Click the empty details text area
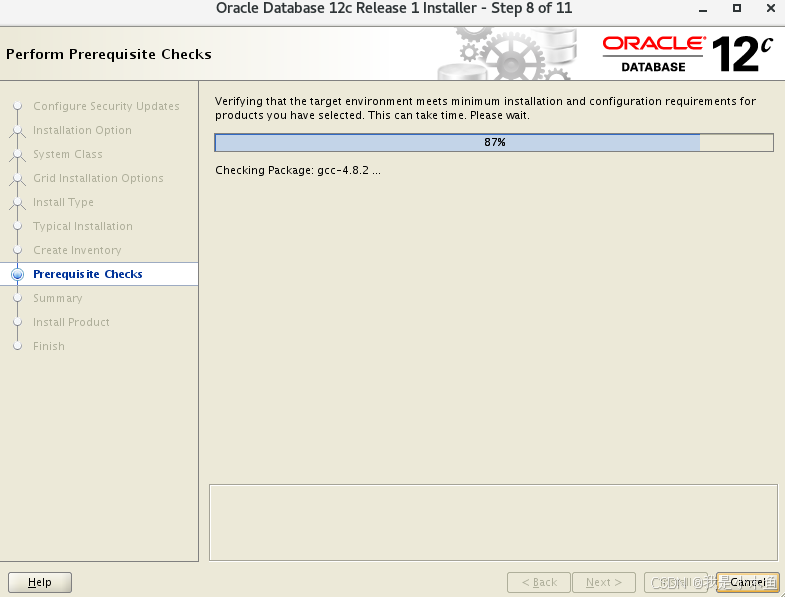 coord(493,522)
